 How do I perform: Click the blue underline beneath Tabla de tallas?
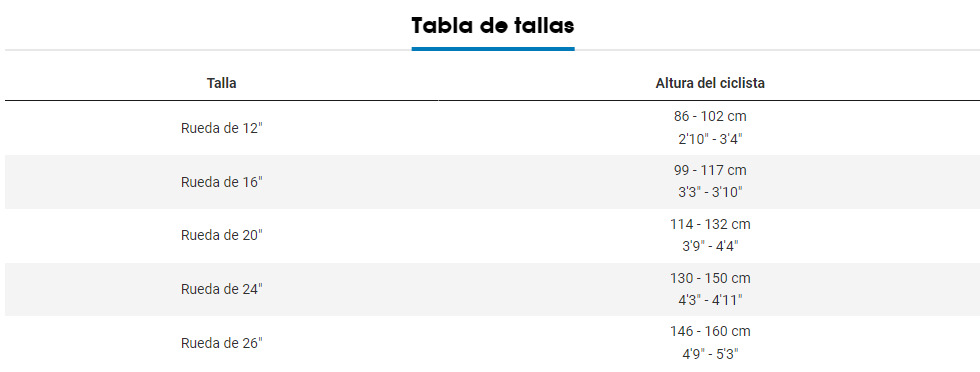[492, 49]
